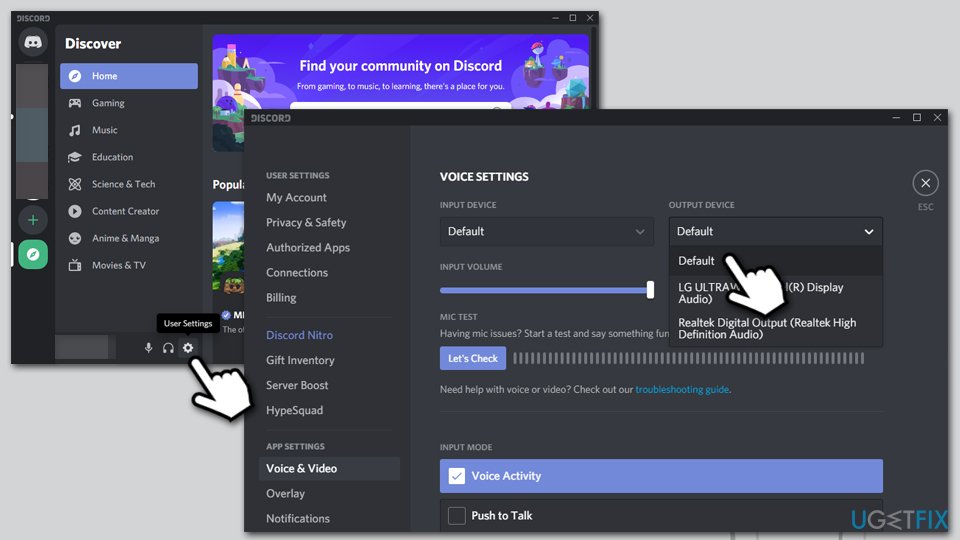Minimize the back Discord window
This screenshot has height=540, width=960.
[555, 18]
